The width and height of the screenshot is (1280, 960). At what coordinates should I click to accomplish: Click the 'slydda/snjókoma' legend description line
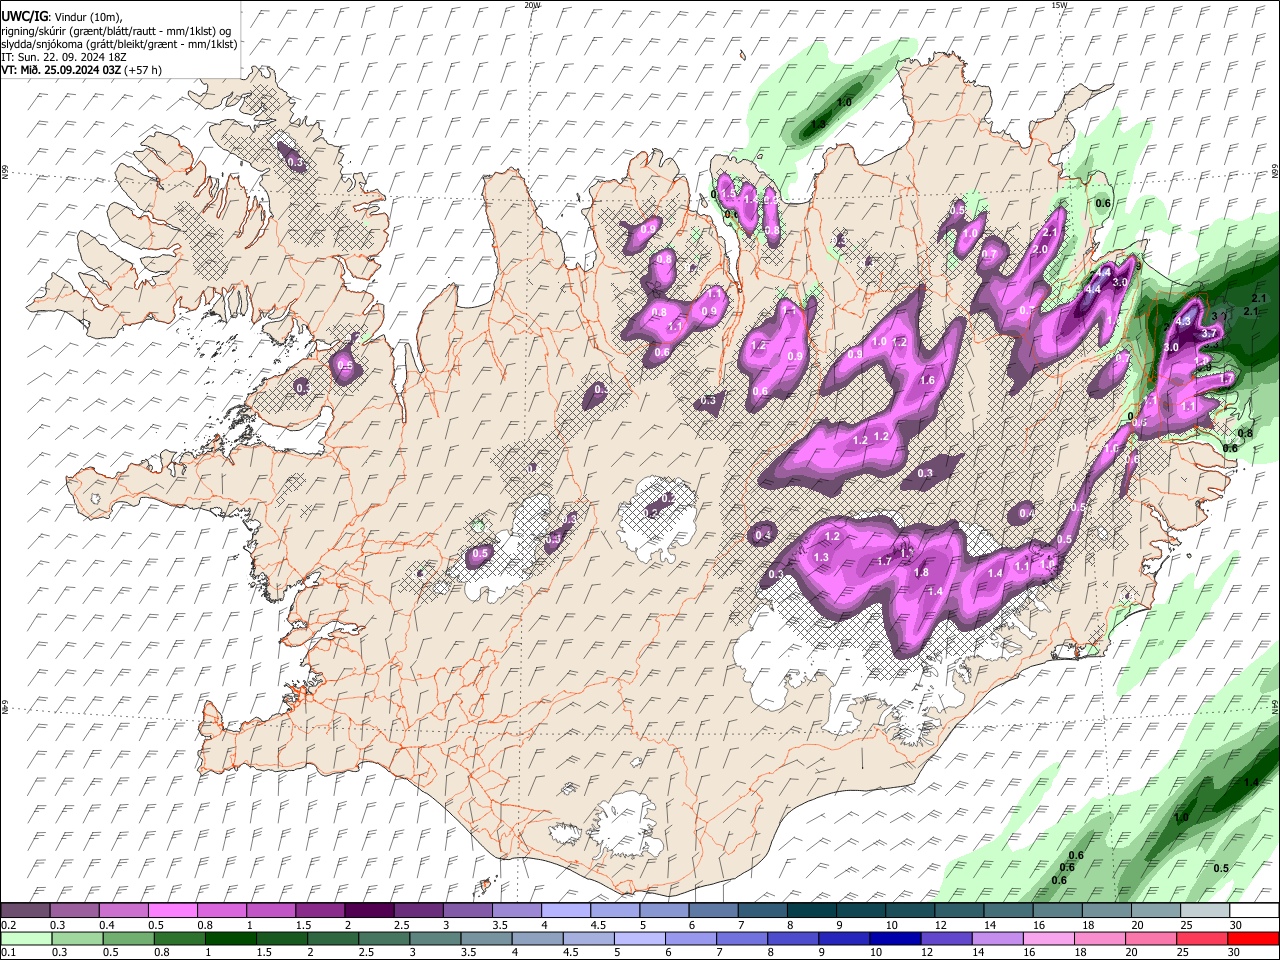click(119, 44)
